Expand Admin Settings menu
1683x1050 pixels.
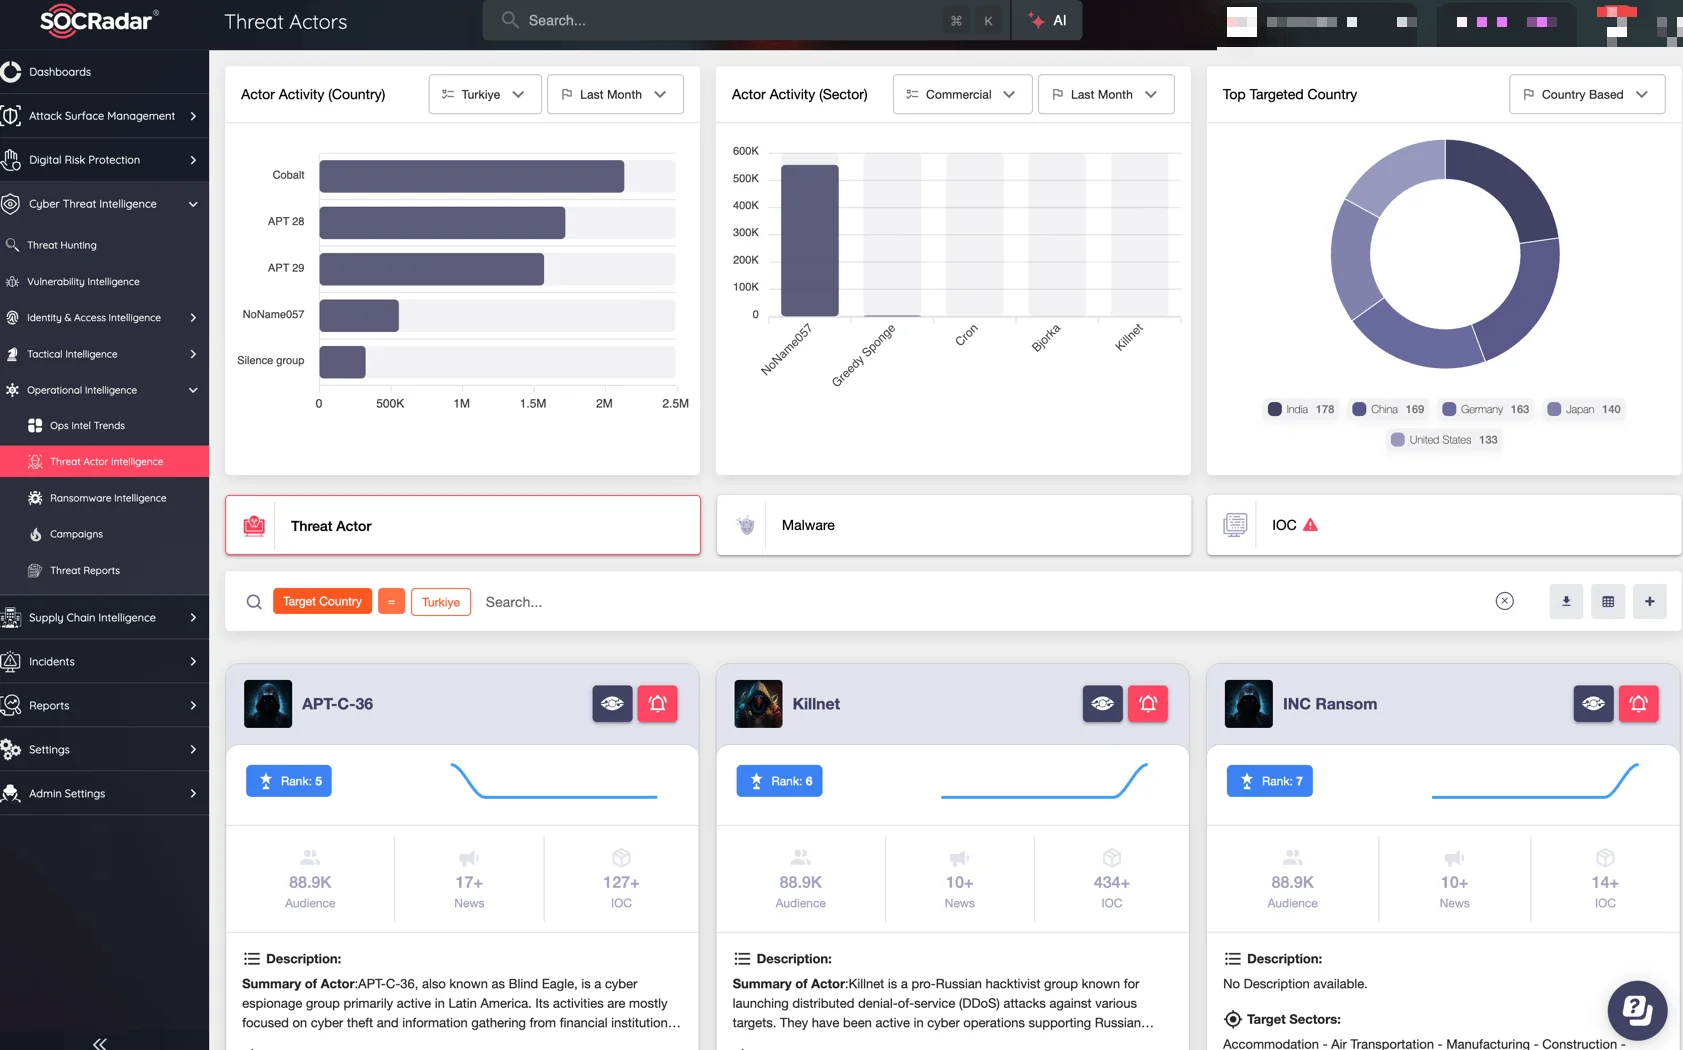104,794
